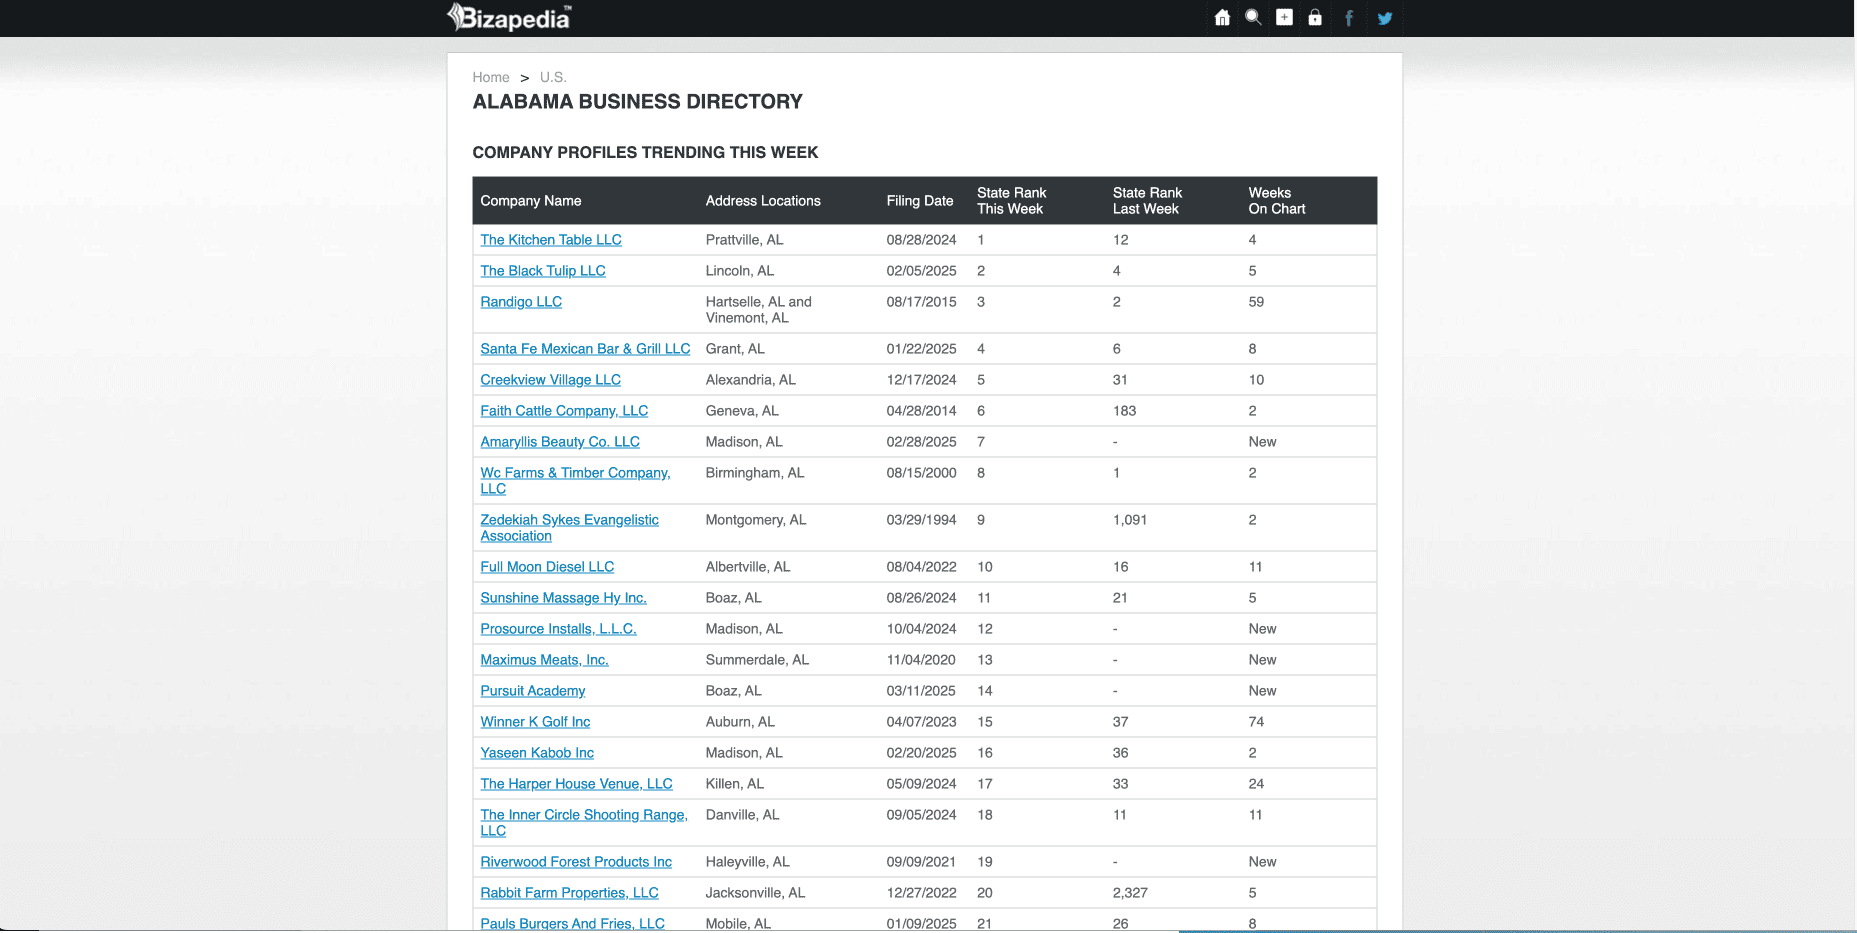Select the Amaryllis Beauty Co. LLC link
Image resolution: width=1857 pixels, height=933 pixels.
coord(559,442)
